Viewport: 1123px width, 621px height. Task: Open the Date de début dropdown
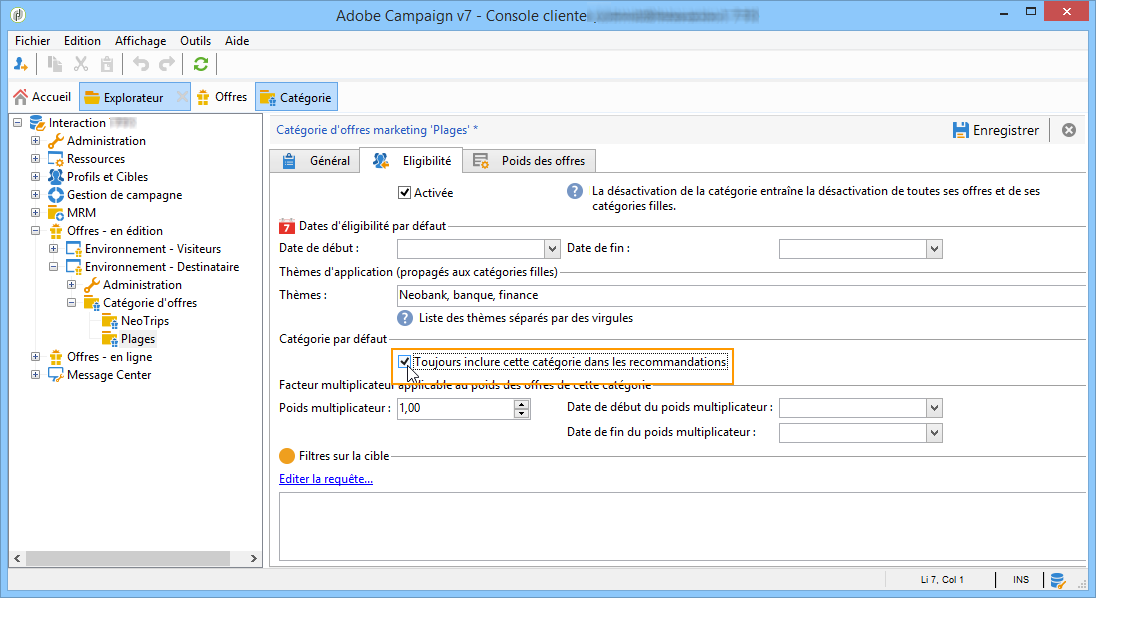pos(551,249)
